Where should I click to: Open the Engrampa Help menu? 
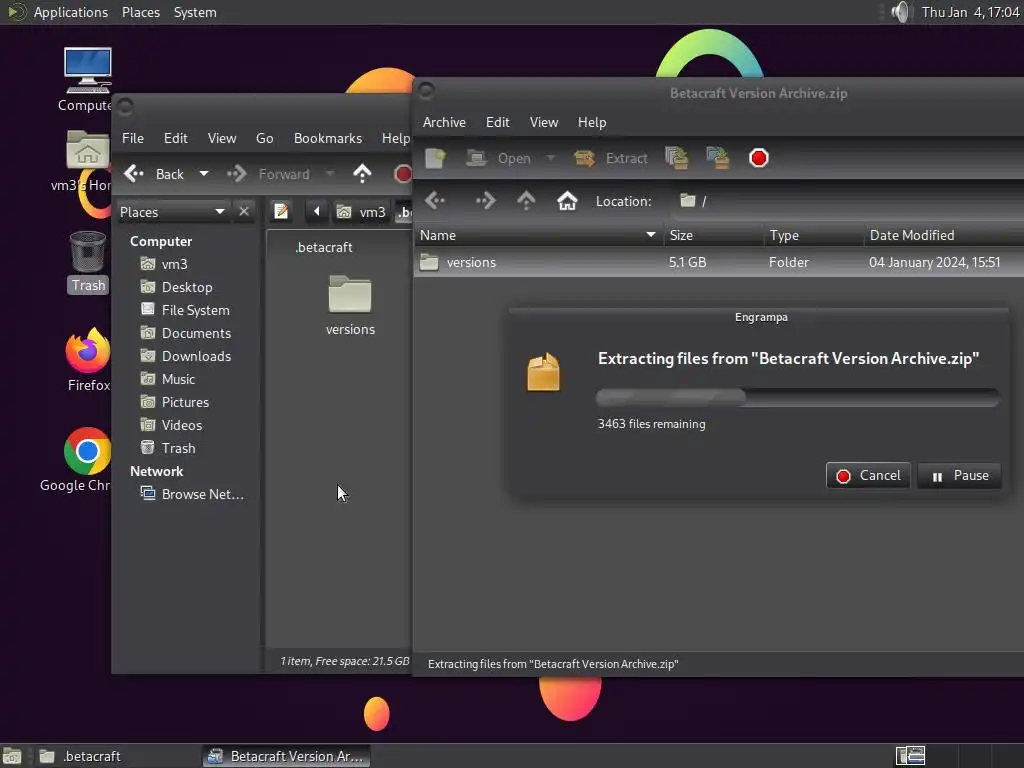coord(592,122)
